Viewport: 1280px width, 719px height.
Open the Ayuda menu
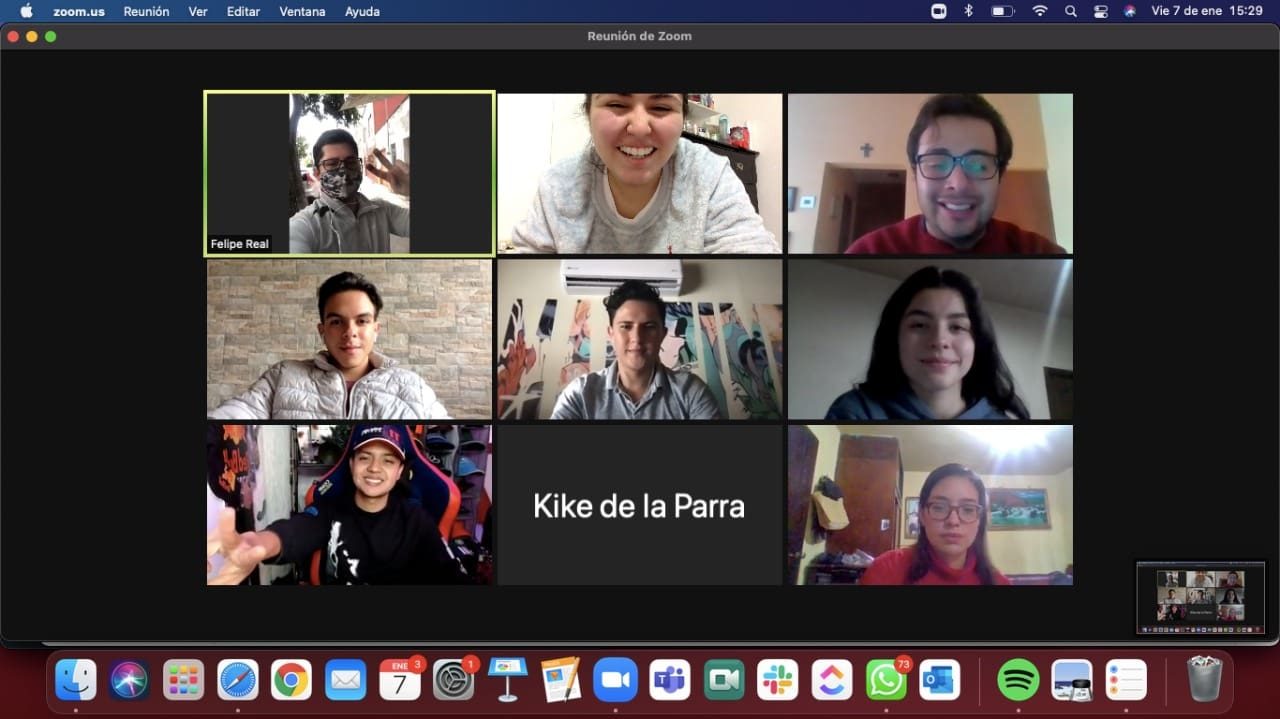(362, 11)
